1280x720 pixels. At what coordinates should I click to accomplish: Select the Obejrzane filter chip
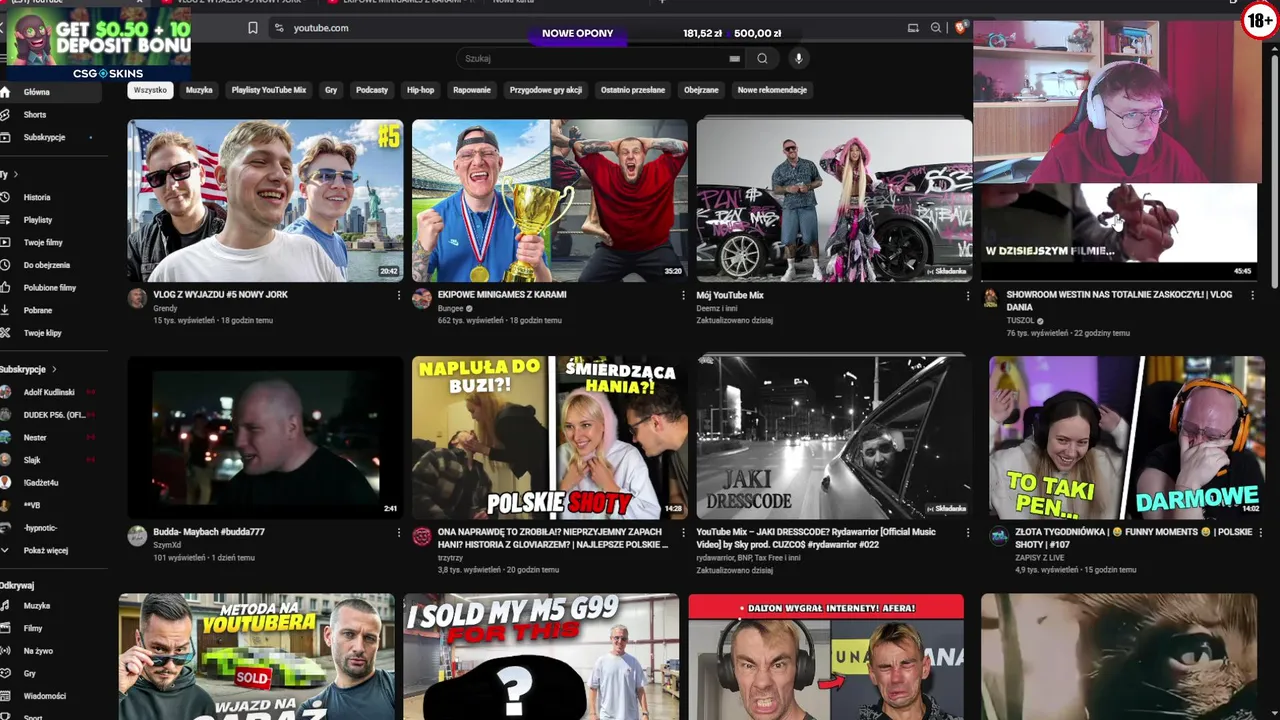[701, 90]
